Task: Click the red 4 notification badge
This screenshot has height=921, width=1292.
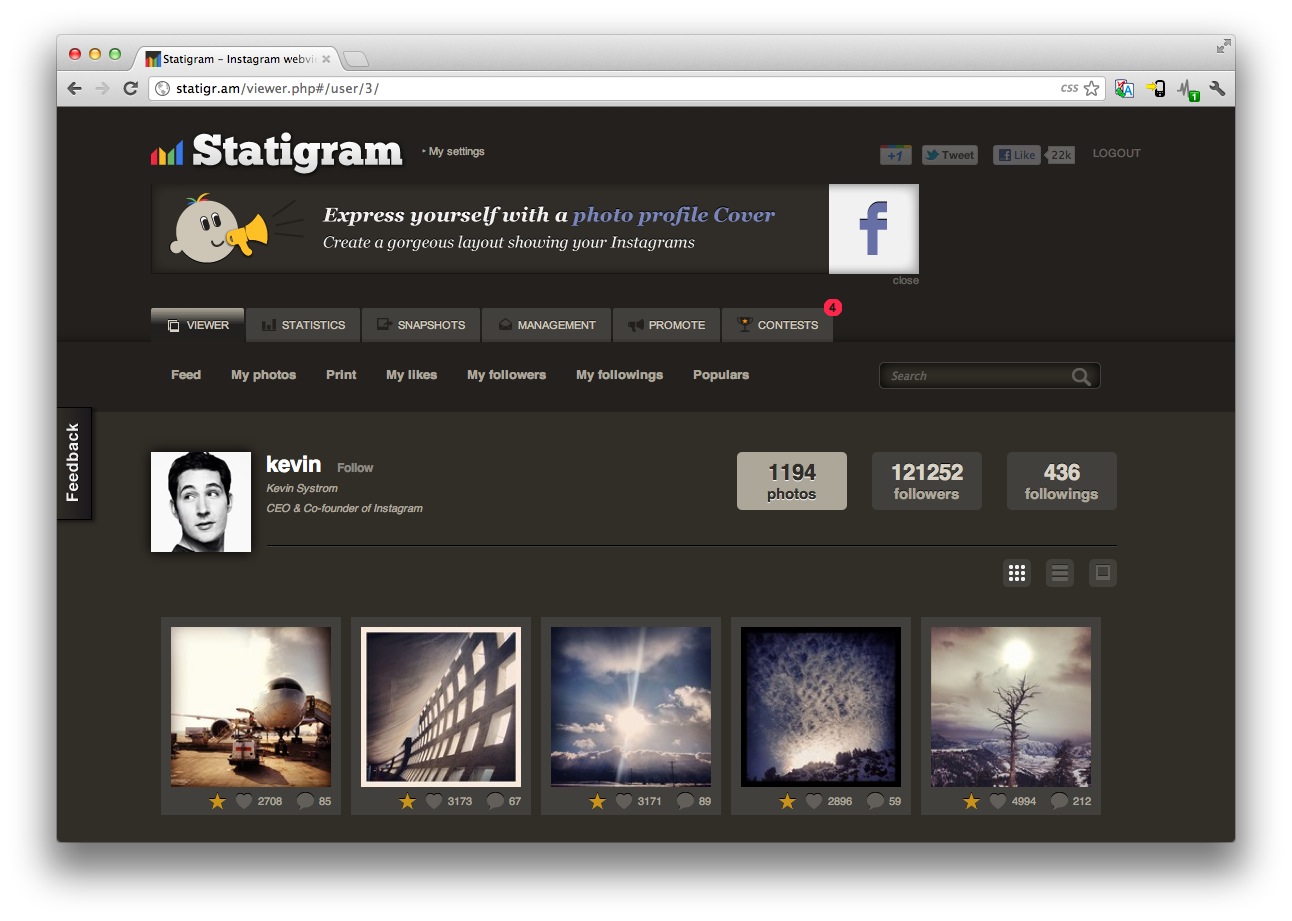Action: pos(833,307)
